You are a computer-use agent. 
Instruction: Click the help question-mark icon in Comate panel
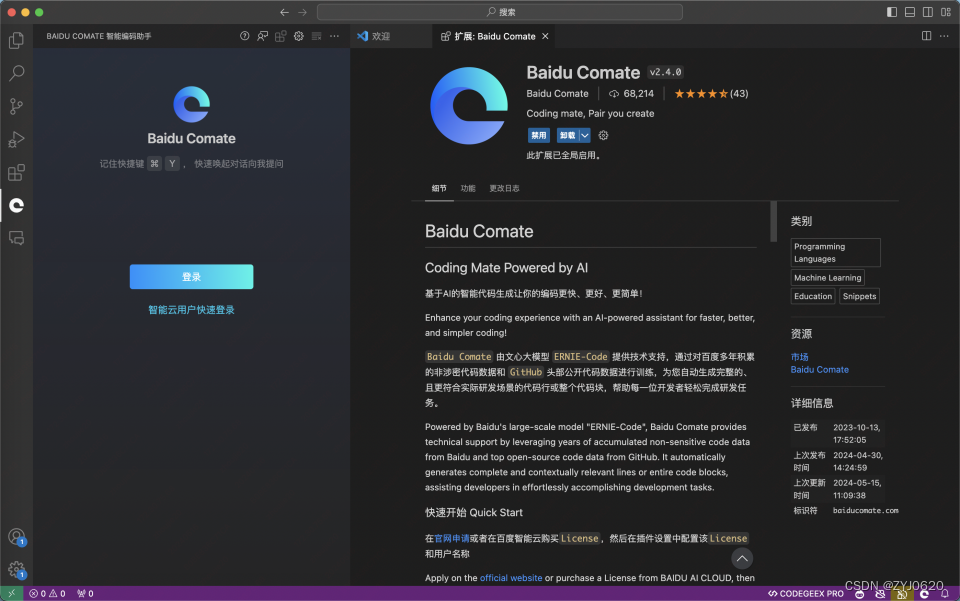tap(245, 36)
